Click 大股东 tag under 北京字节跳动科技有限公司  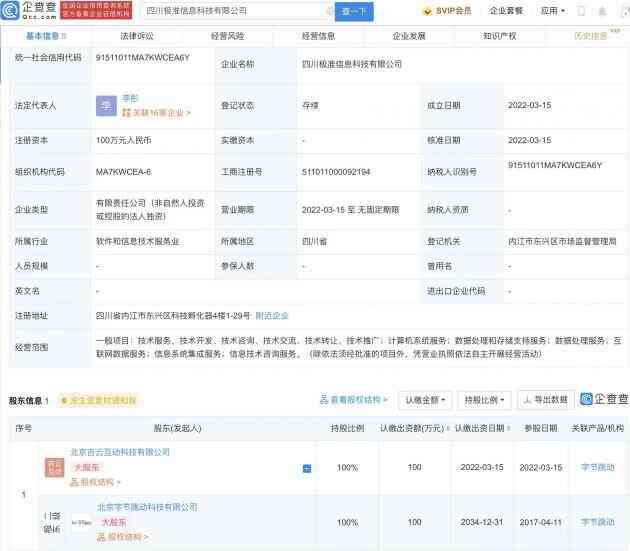pos(114,522)
